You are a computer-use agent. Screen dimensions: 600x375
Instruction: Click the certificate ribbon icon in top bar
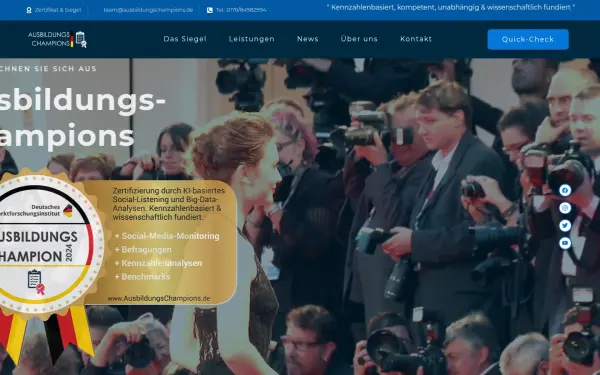coord(29,10)
